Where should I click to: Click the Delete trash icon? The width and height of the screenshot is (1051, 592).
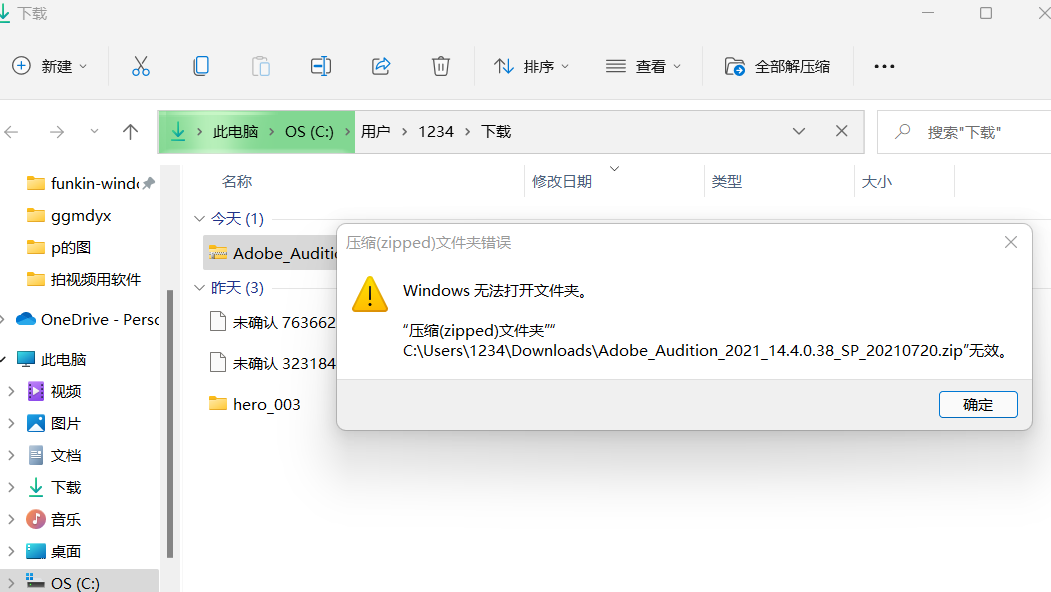(x=440, y=66)
